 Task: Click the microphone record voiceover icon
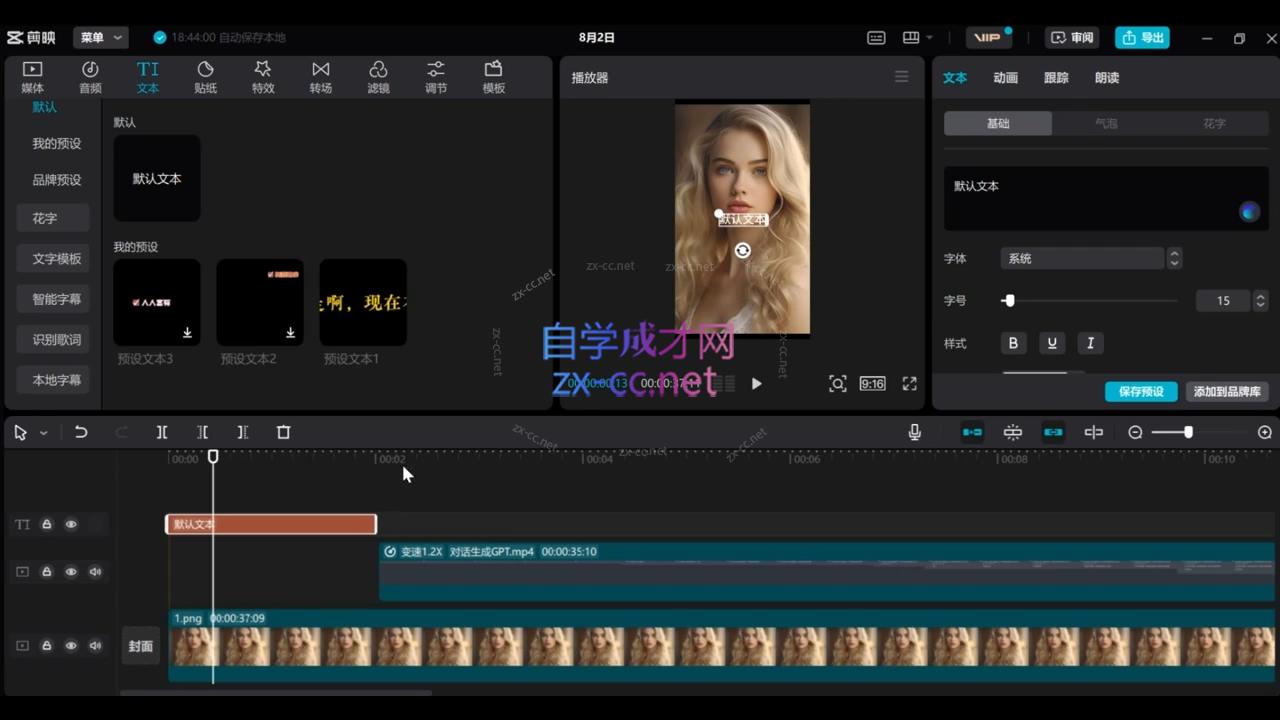click(914, 432)
